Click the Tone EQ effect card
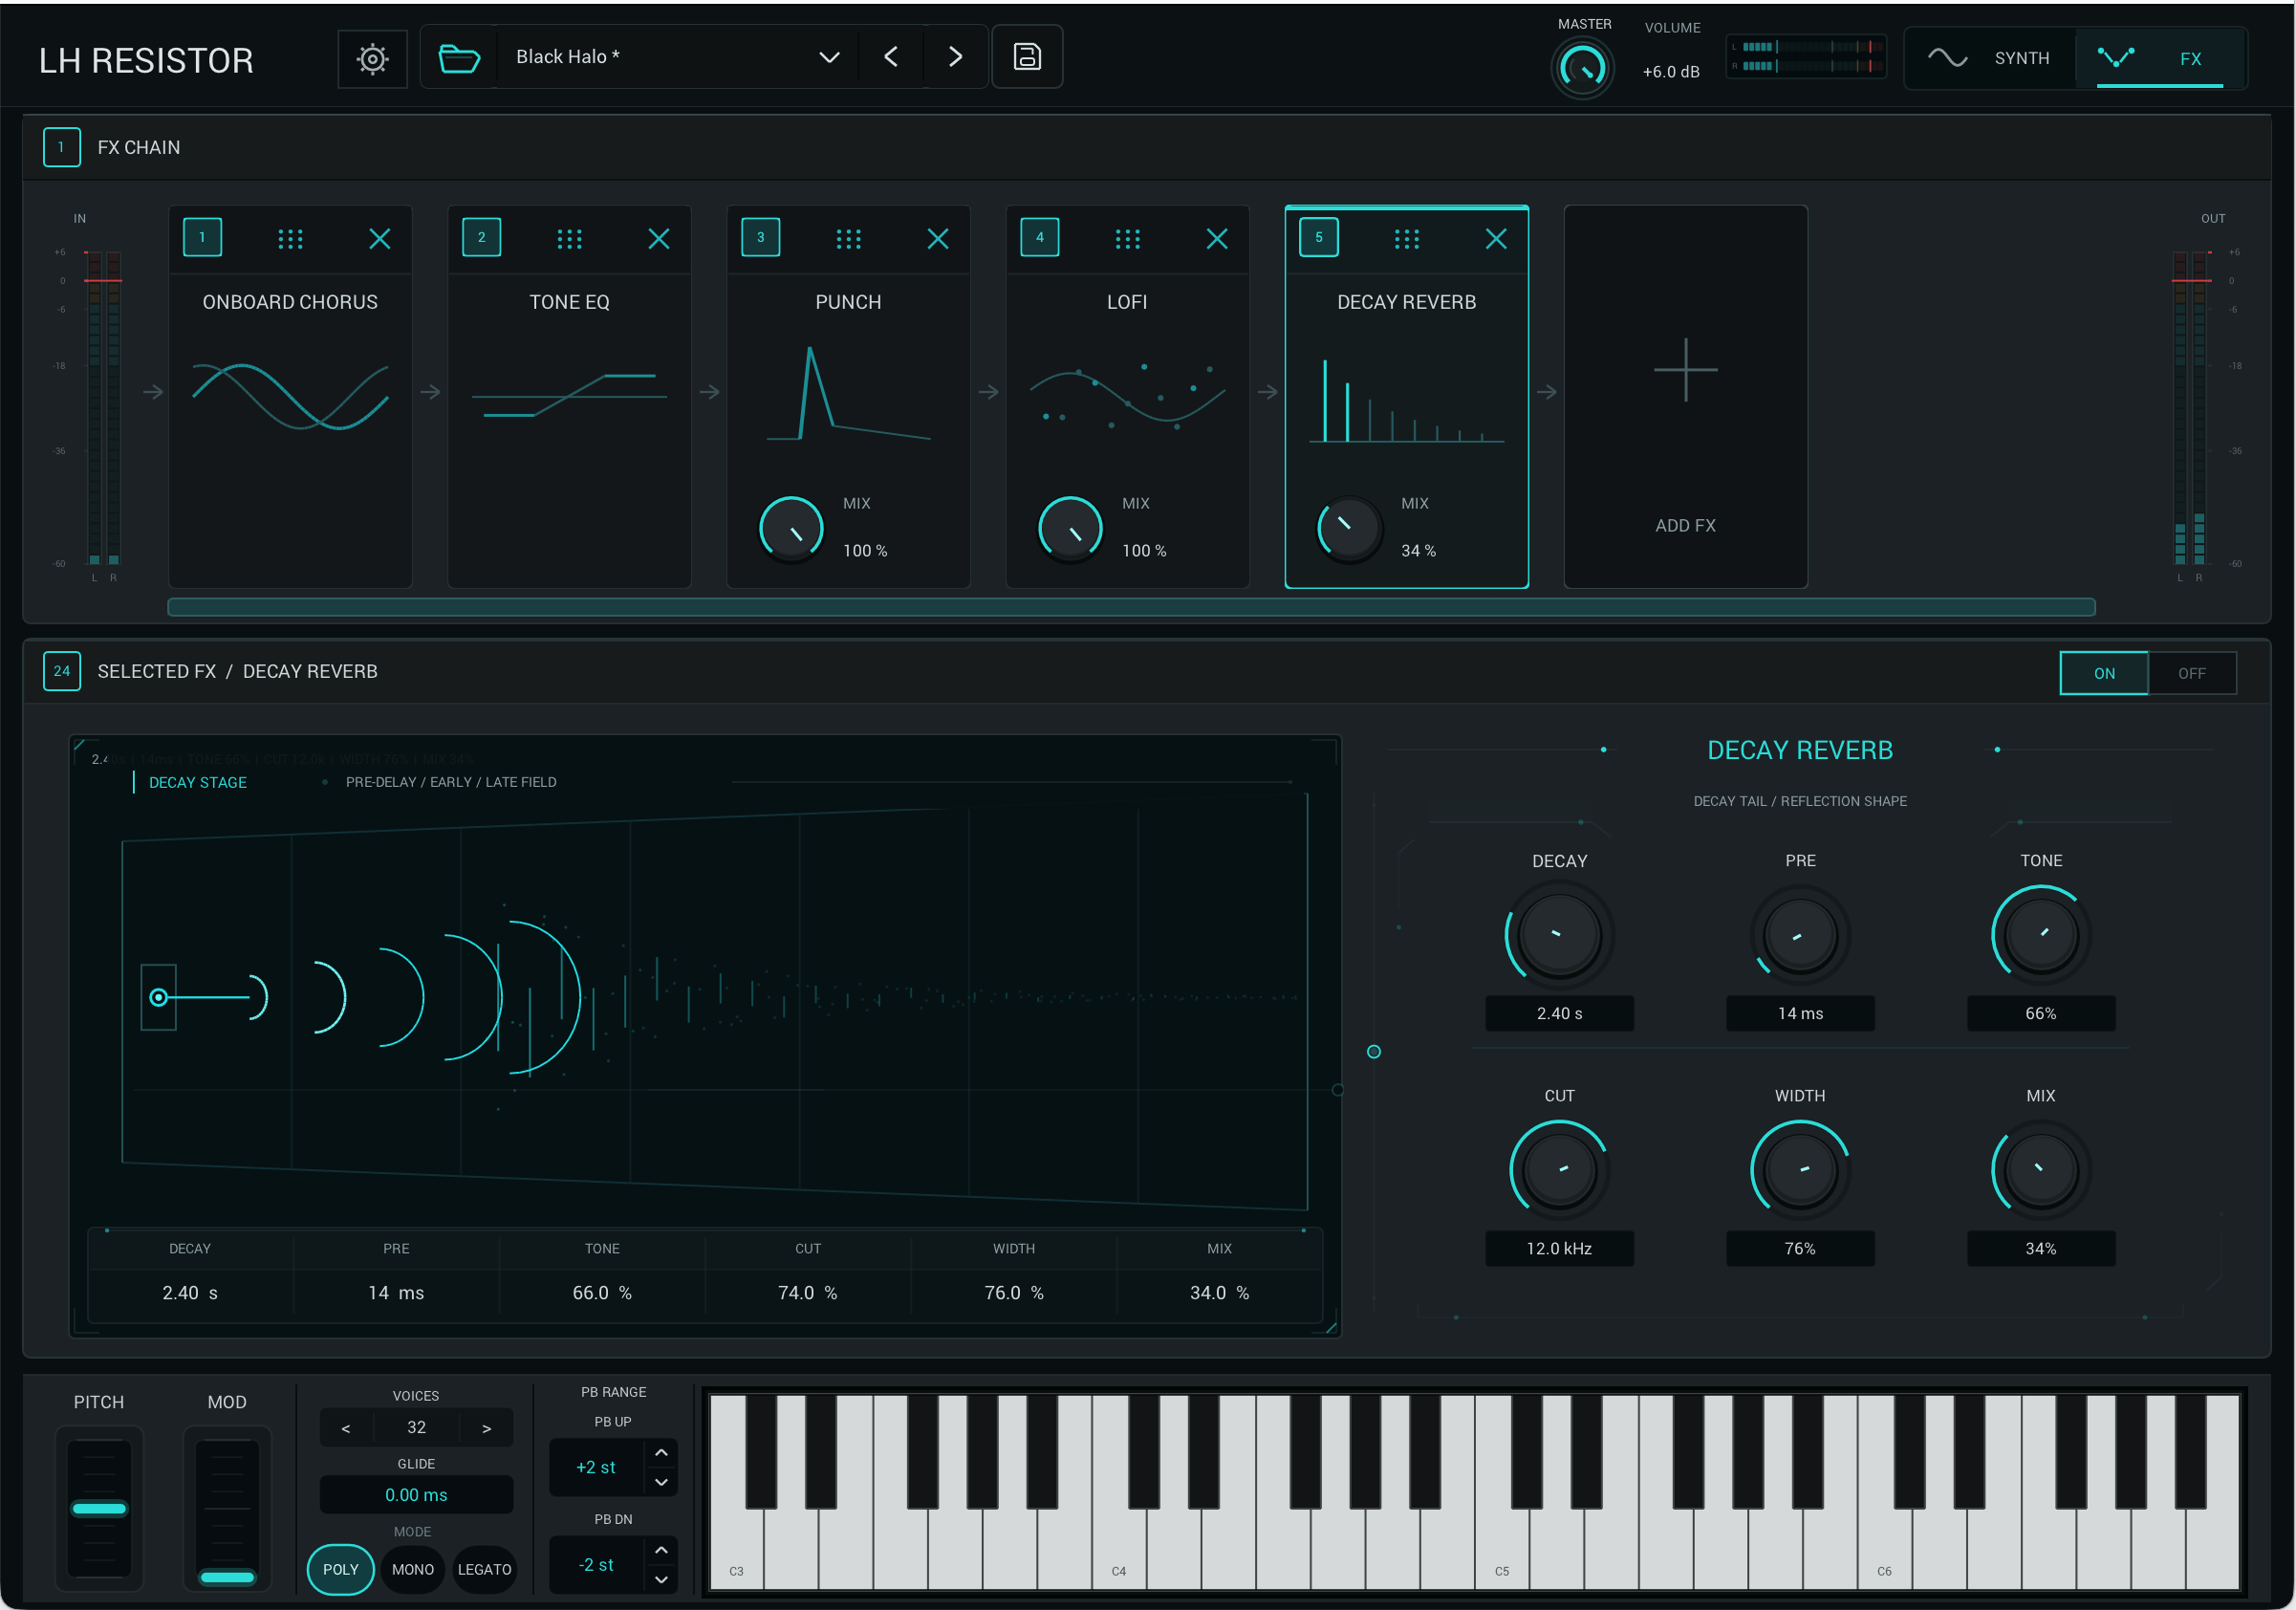 [x=569, y=396]
